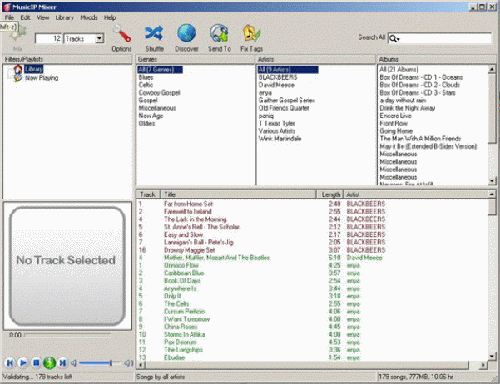Click the Genres column header
500x384 pixels.
(195, 59)
